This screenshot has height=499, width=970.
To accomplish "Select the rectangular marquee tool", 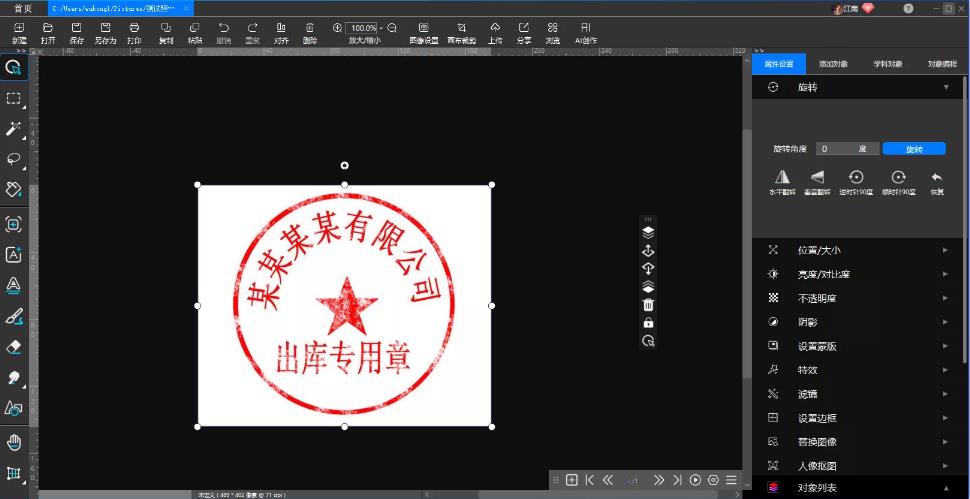I will 14,98.
